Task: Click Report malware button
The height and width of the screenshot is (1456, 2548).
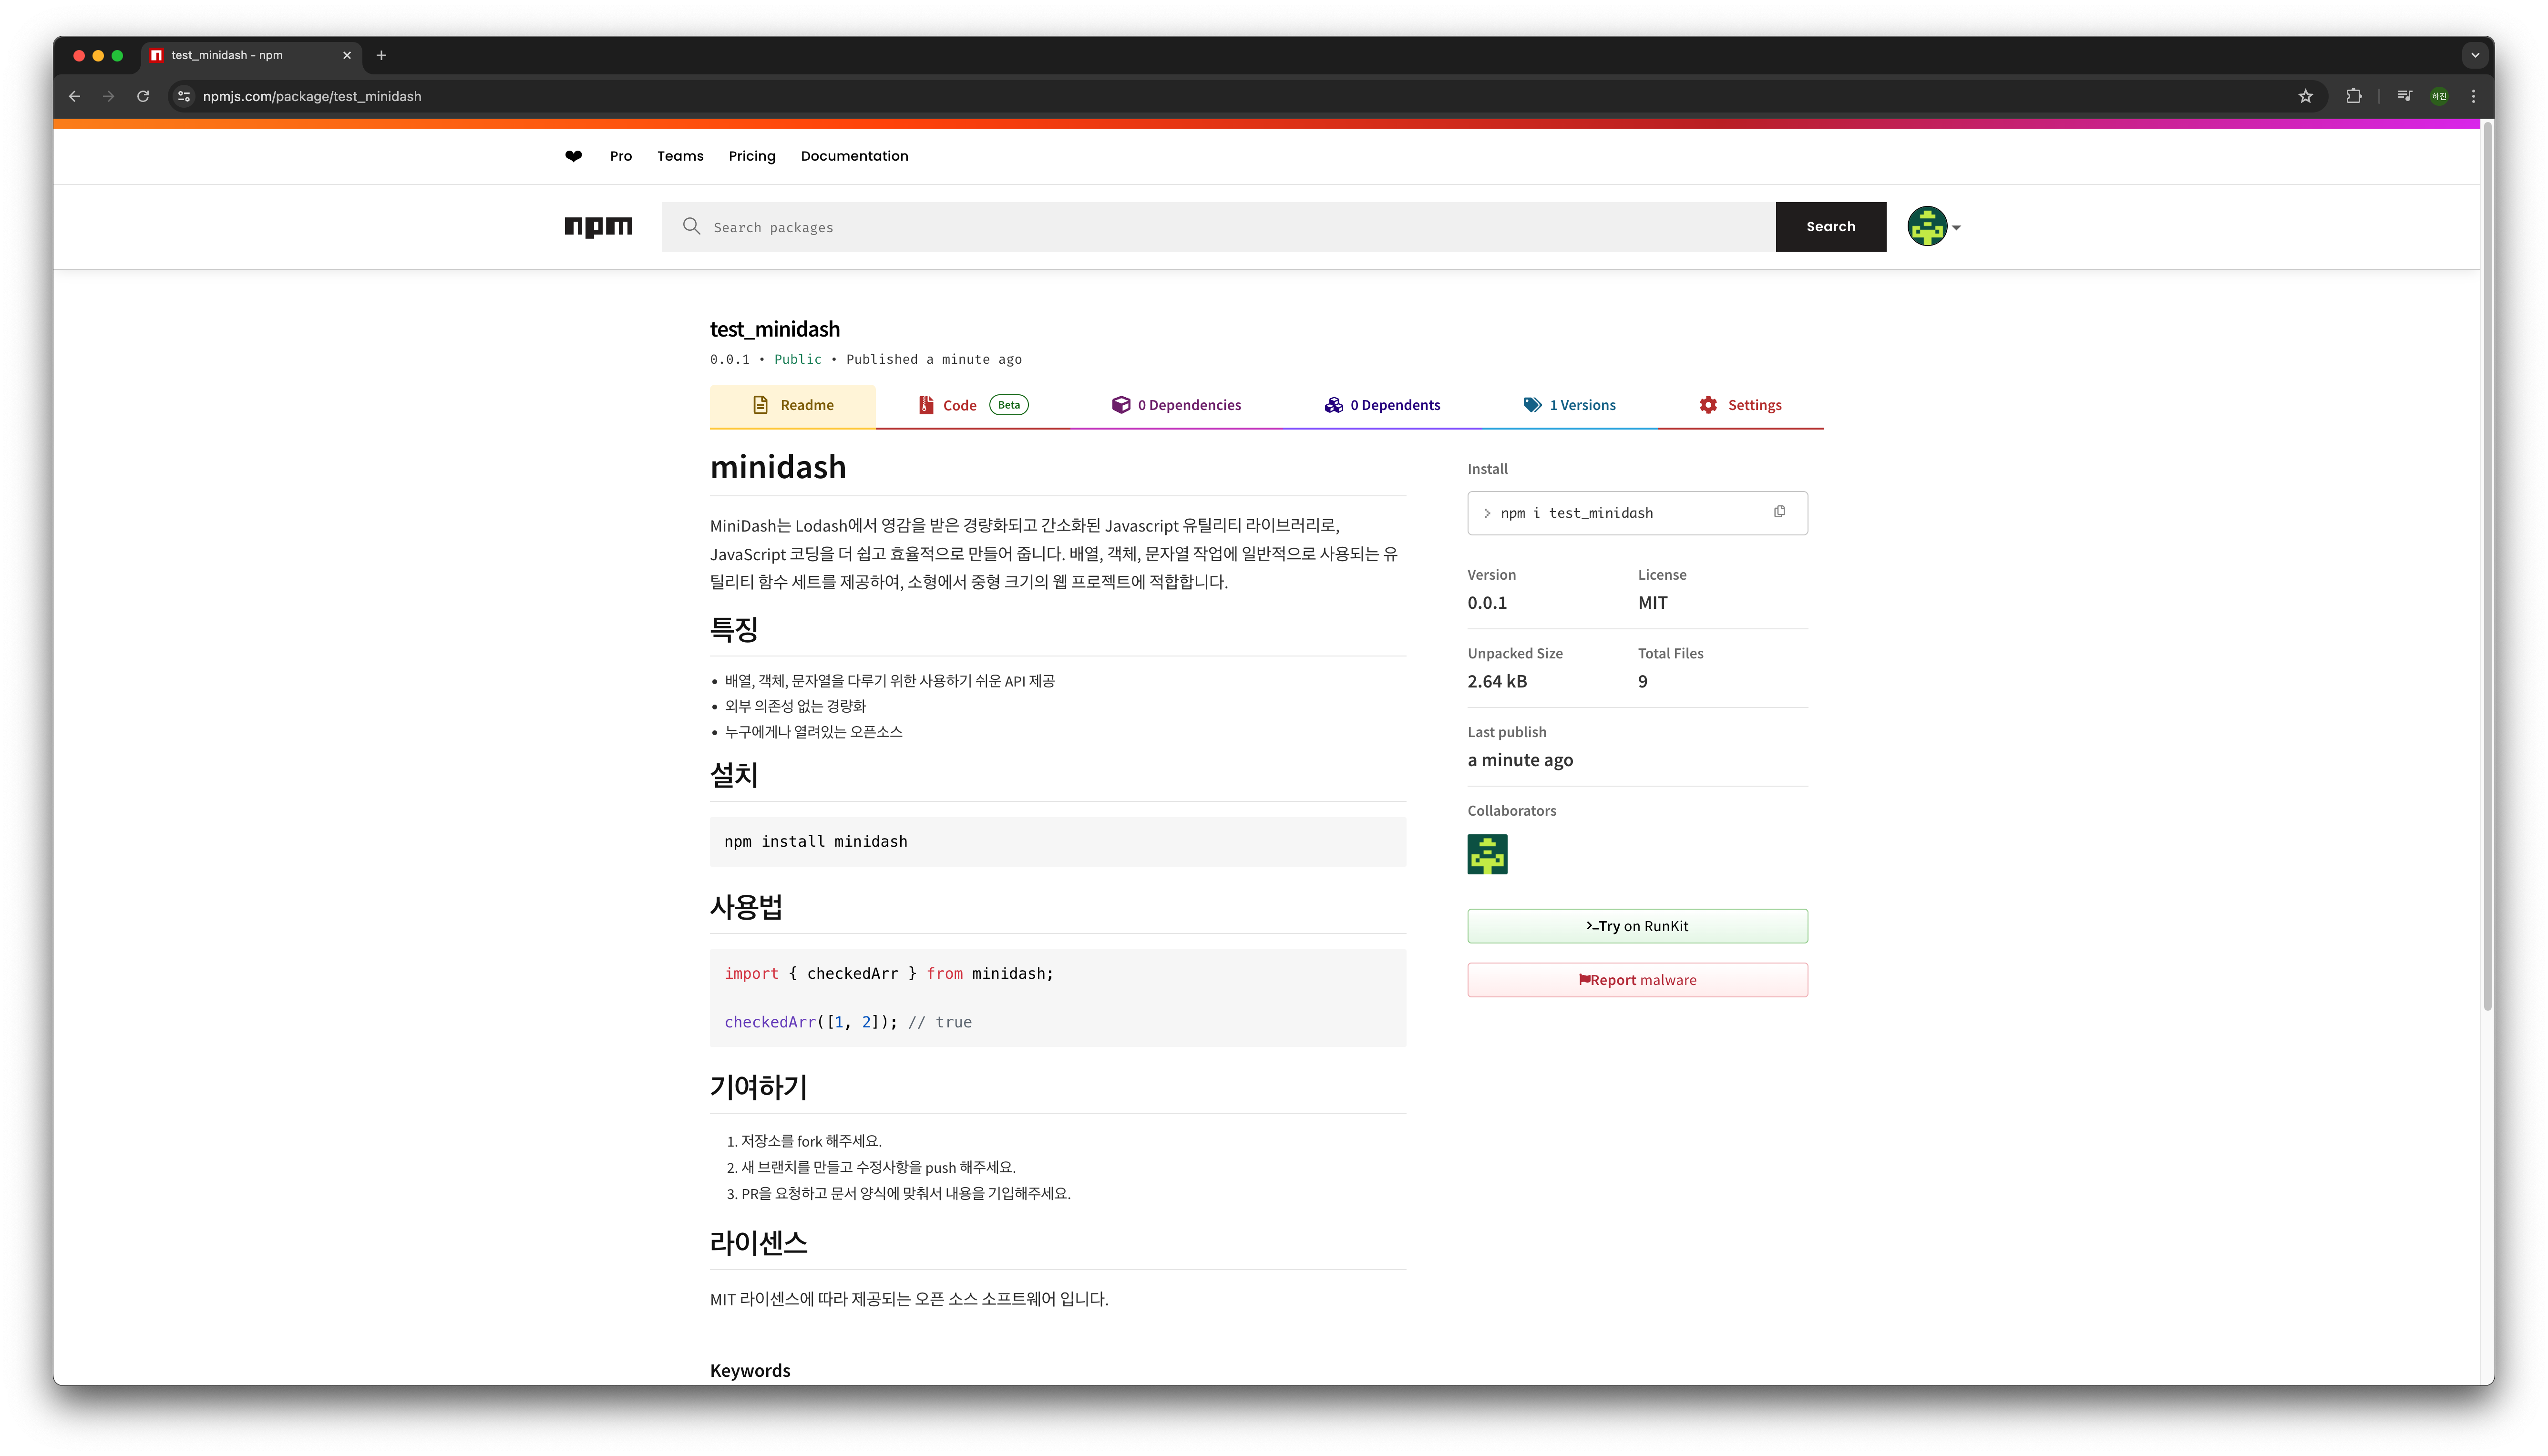Action: 1637,980
